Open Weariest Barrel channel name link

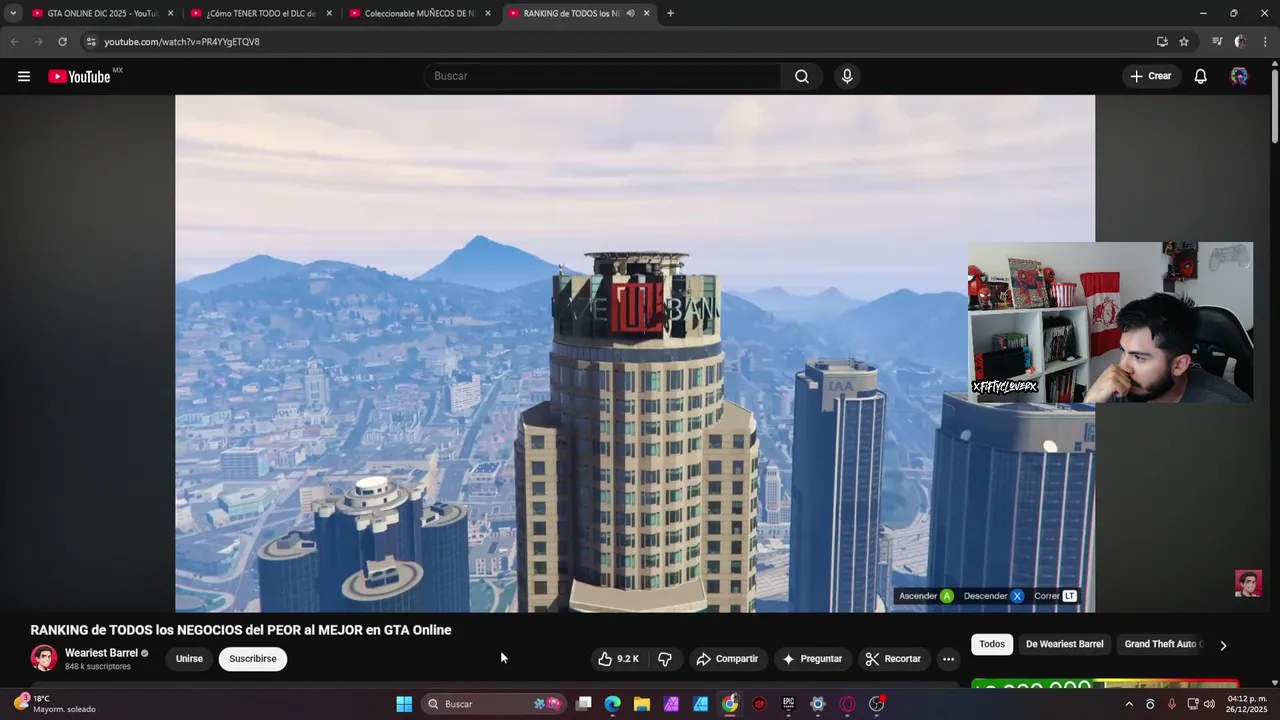click(101, 653)
